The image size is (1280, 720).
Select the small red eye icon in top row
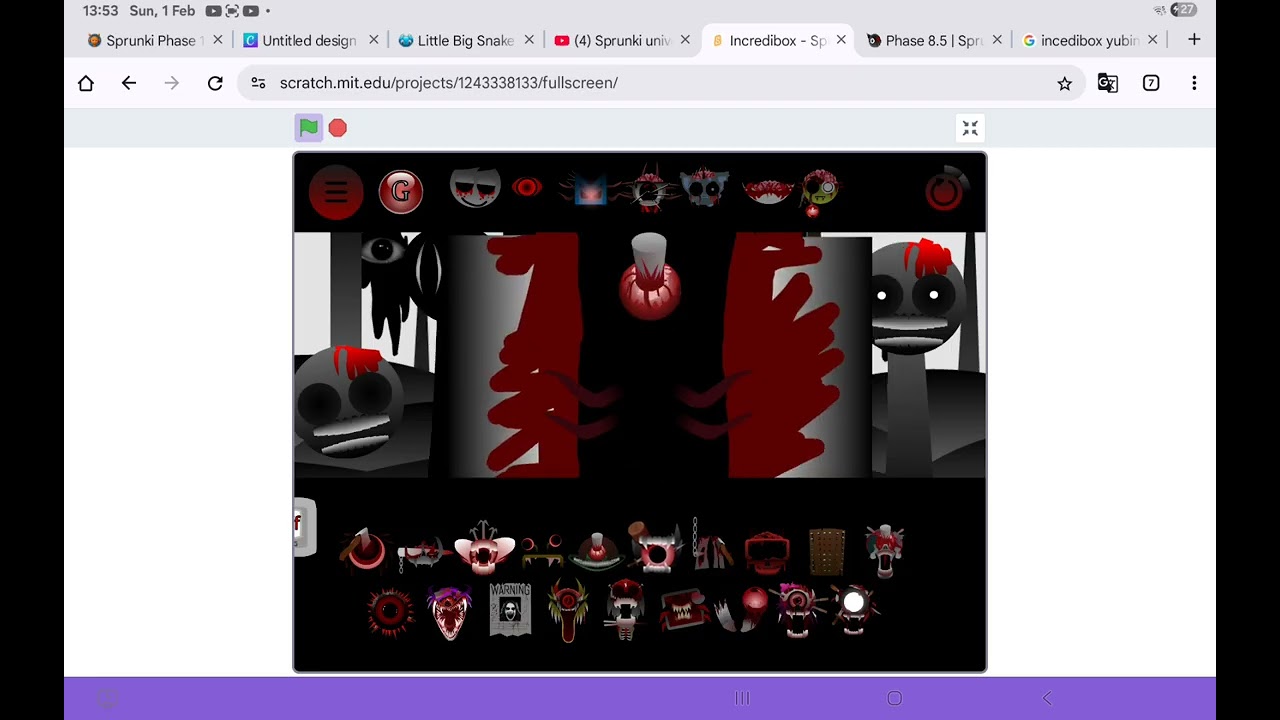(x=527, y=187)
